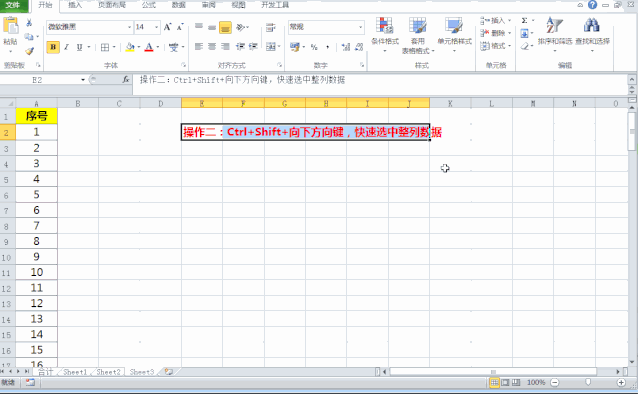
Task: Click the yellow fill color bucket
Action: 130,47
